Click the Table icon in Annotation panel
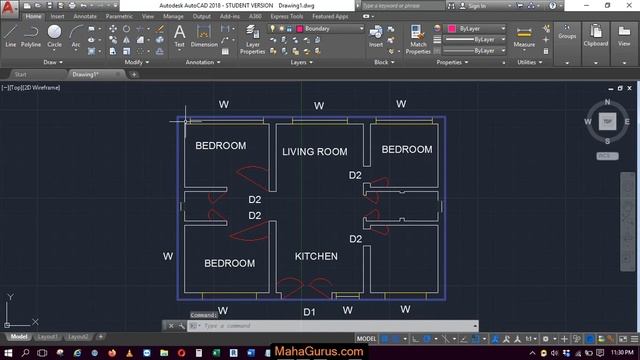This screenshot has height=360, width=640. click(x=225, y=51)
